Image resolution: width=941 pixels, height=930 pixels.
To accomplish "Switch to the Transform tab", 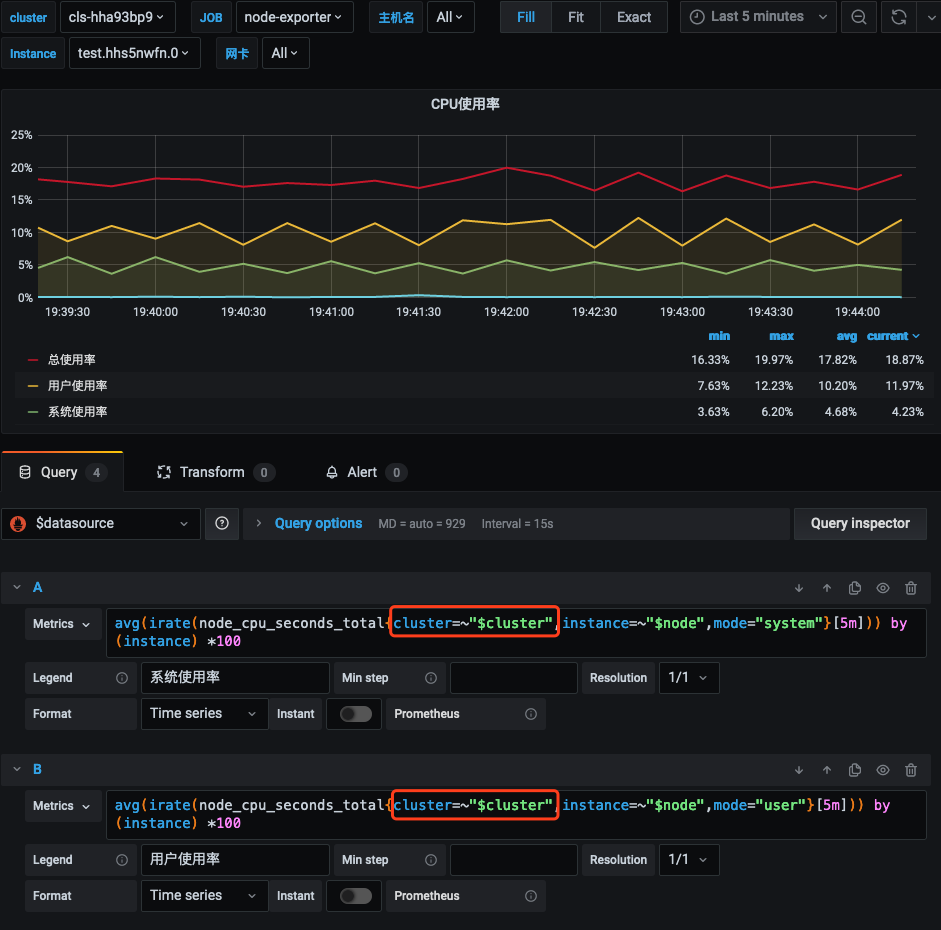I will coord(212,472).
